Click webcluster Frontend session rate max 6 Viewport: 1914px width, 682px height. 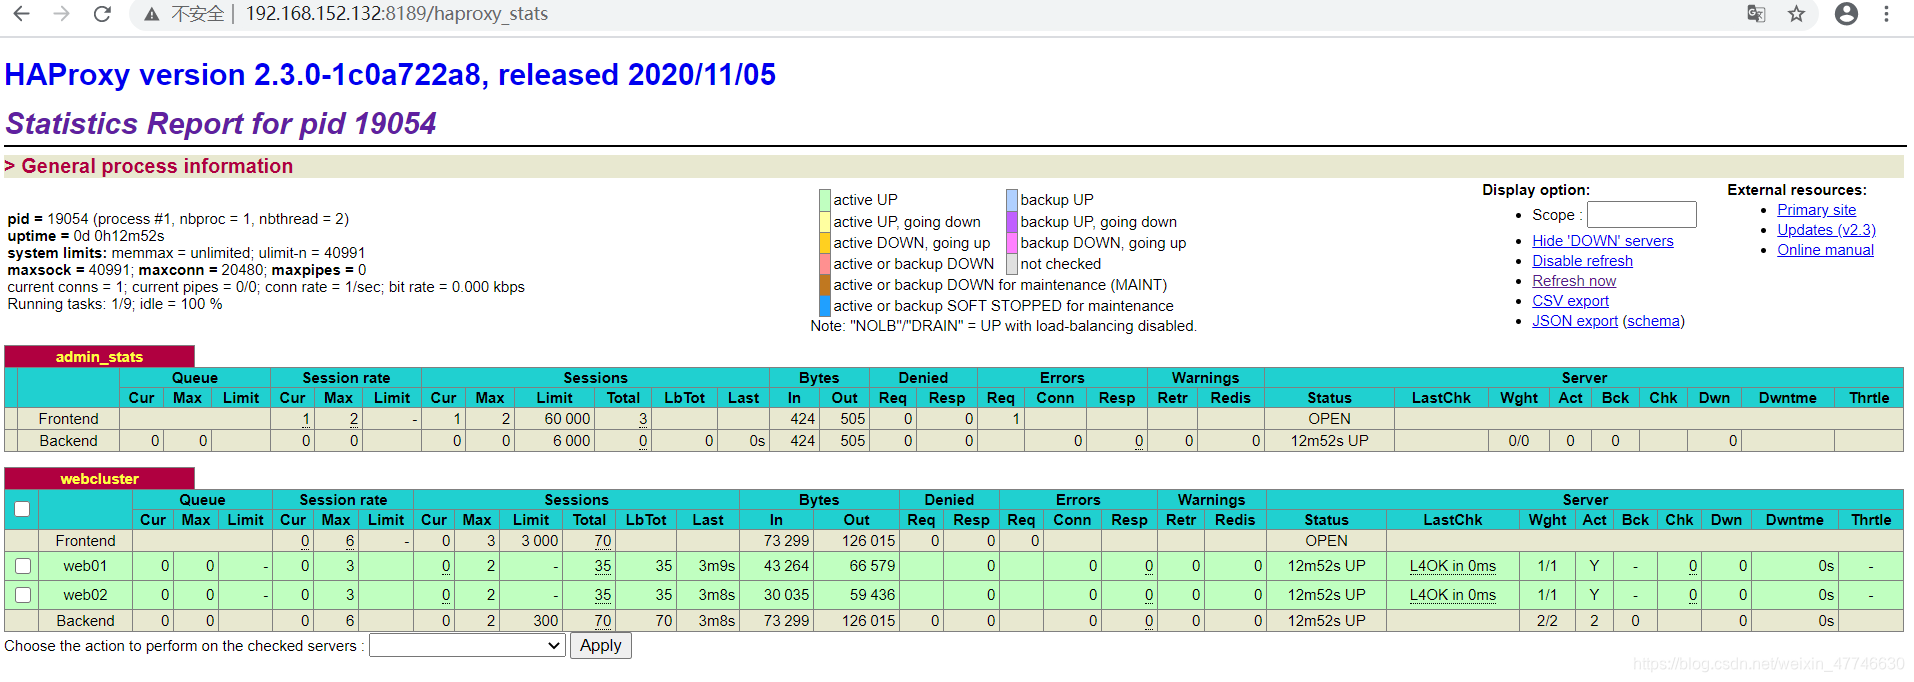(350, 541)
